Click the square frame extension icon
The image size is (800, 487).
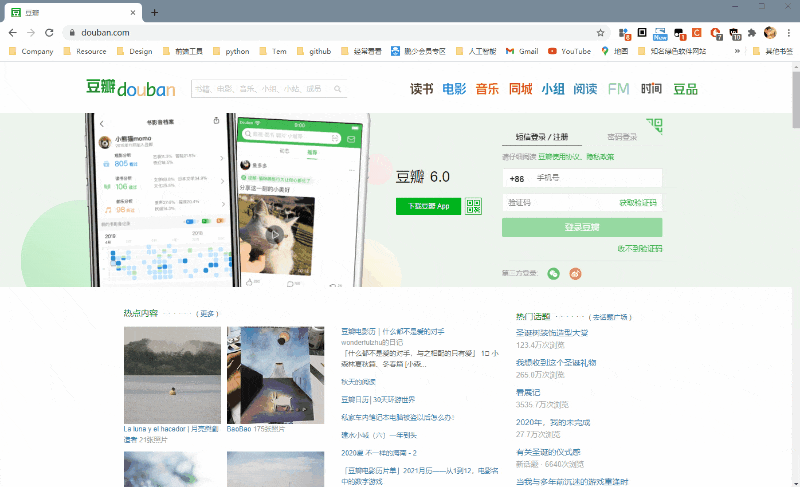(x=642, y=33)
